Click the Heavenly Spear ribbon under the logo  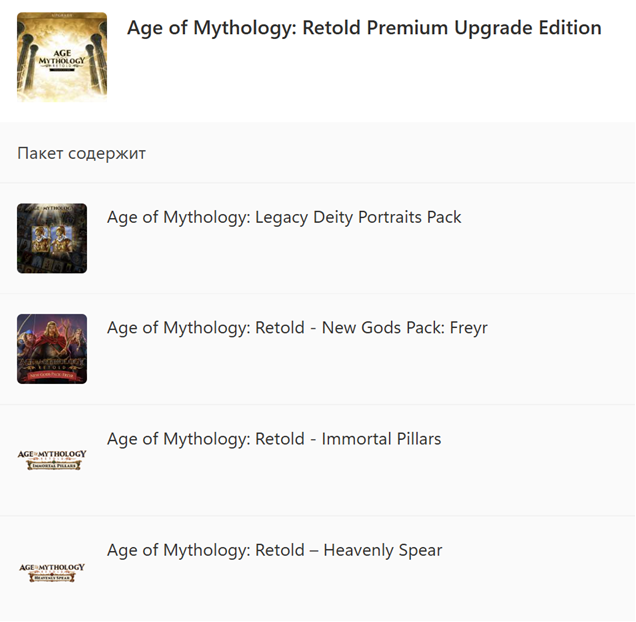[52, 577]
